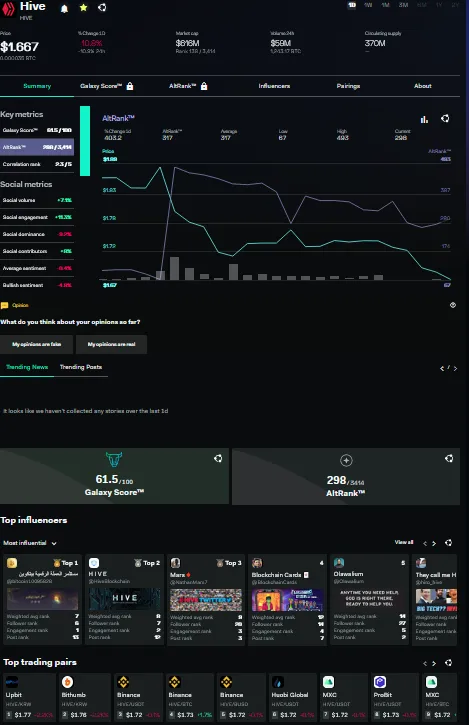Select Galaxy Score row in Key metrics
The image size is (469, 725).
click(37, 130)
